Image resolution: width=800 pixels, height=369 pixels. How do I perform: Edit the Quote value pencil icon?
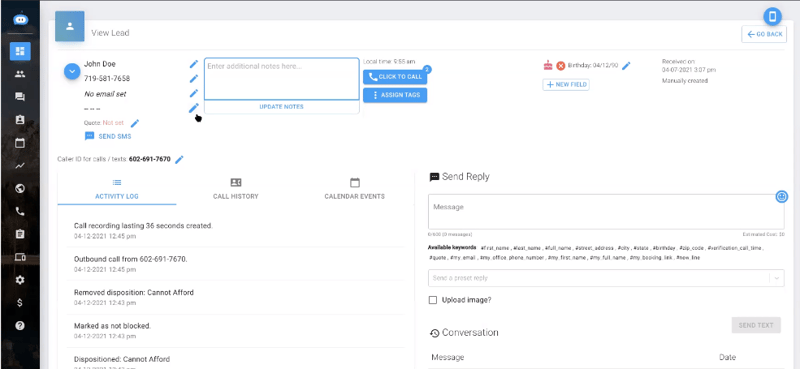(x=135, y=123)
